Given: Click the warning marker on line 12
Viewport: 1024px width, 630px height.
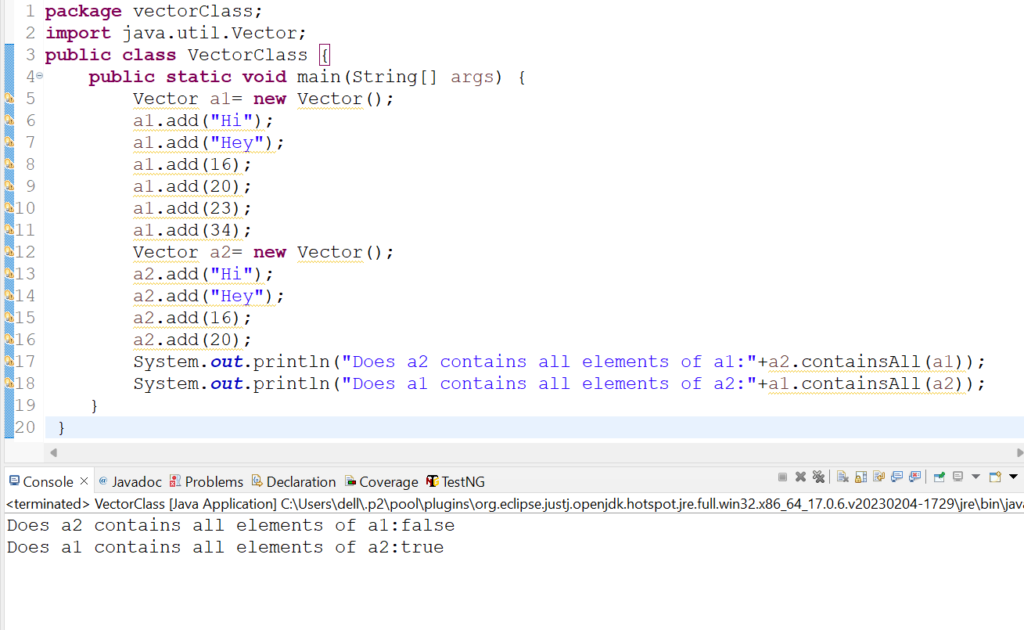Looking at the screenshot, I should (x=9, y=251).
